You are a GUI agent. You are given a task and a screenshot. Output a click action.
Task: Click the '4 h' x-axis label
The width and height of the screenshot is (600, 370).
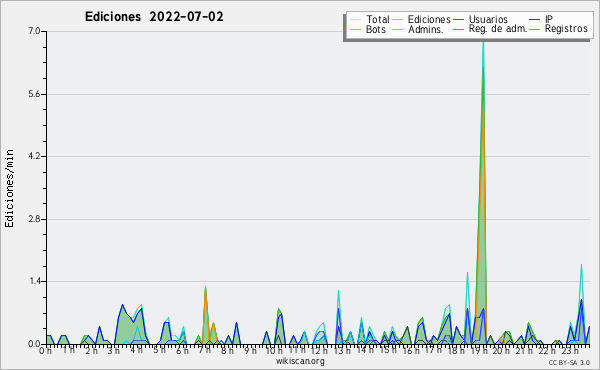tap(136, 350)
